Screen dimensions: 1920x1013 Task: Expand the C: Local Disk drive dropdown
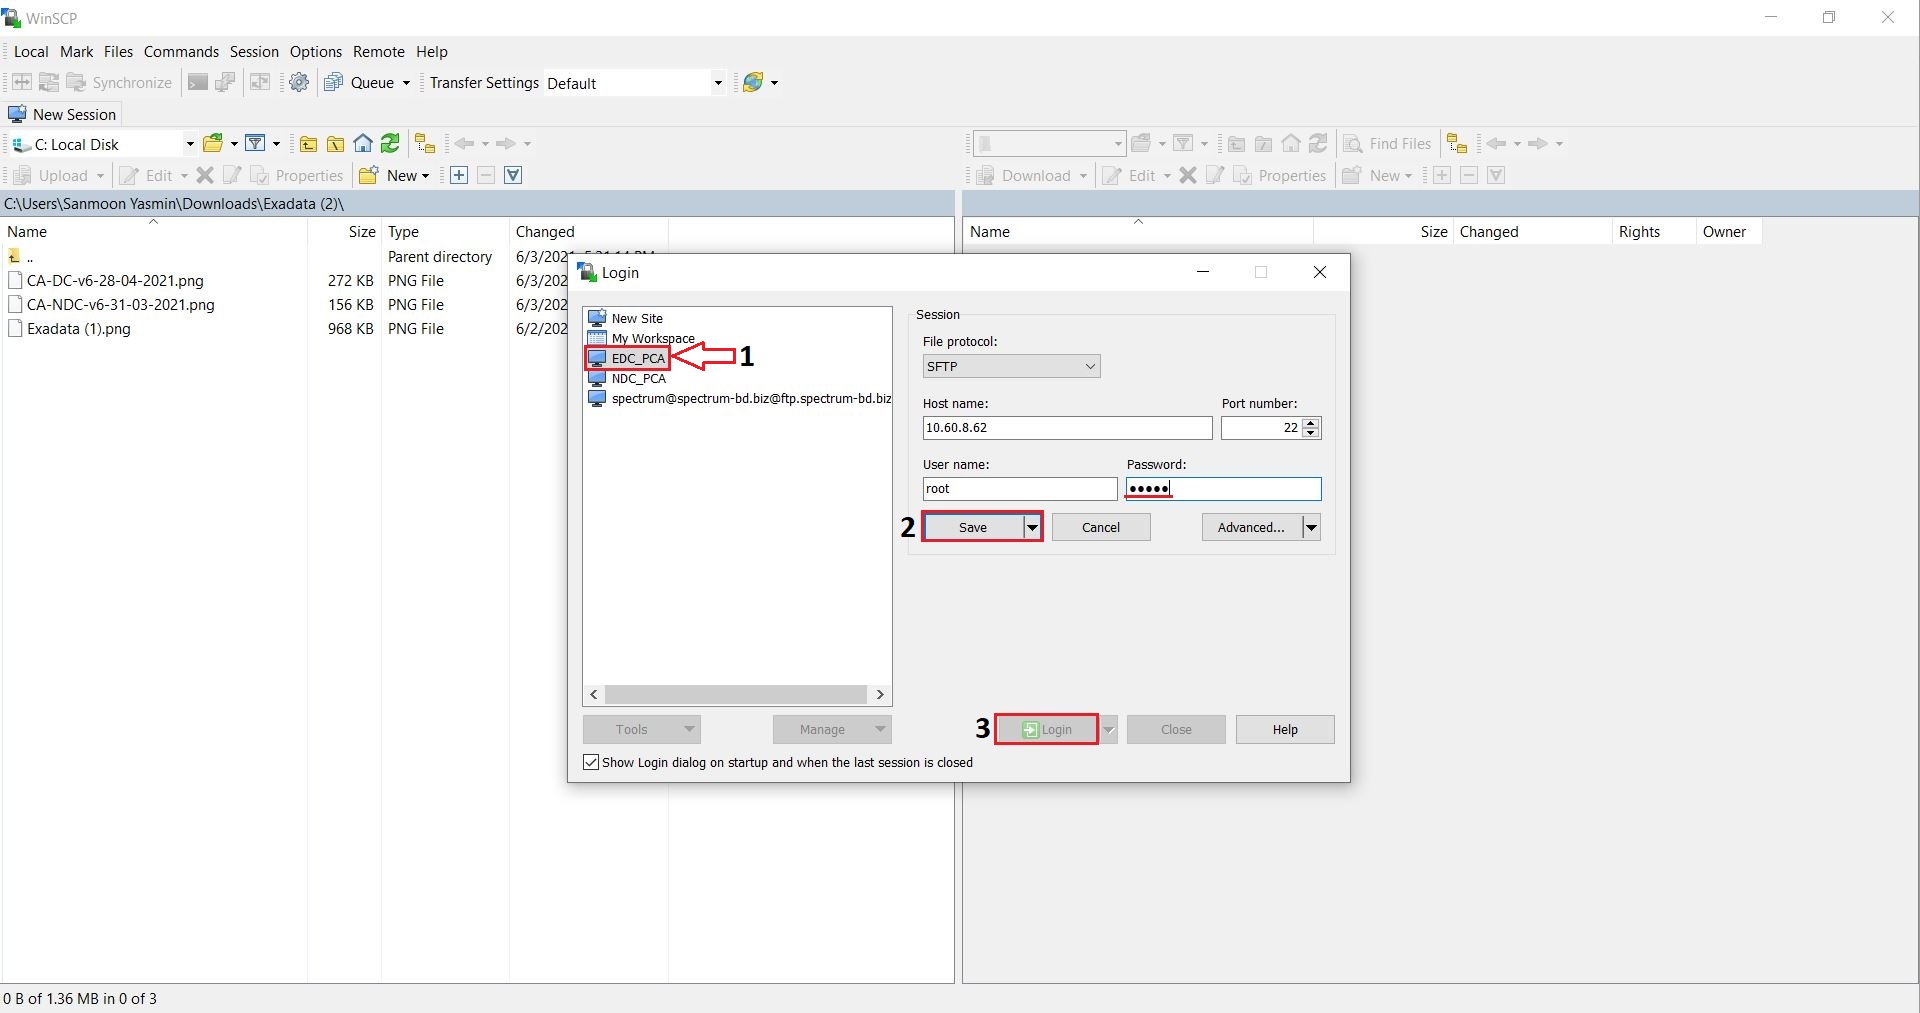[x=189, y=144]
